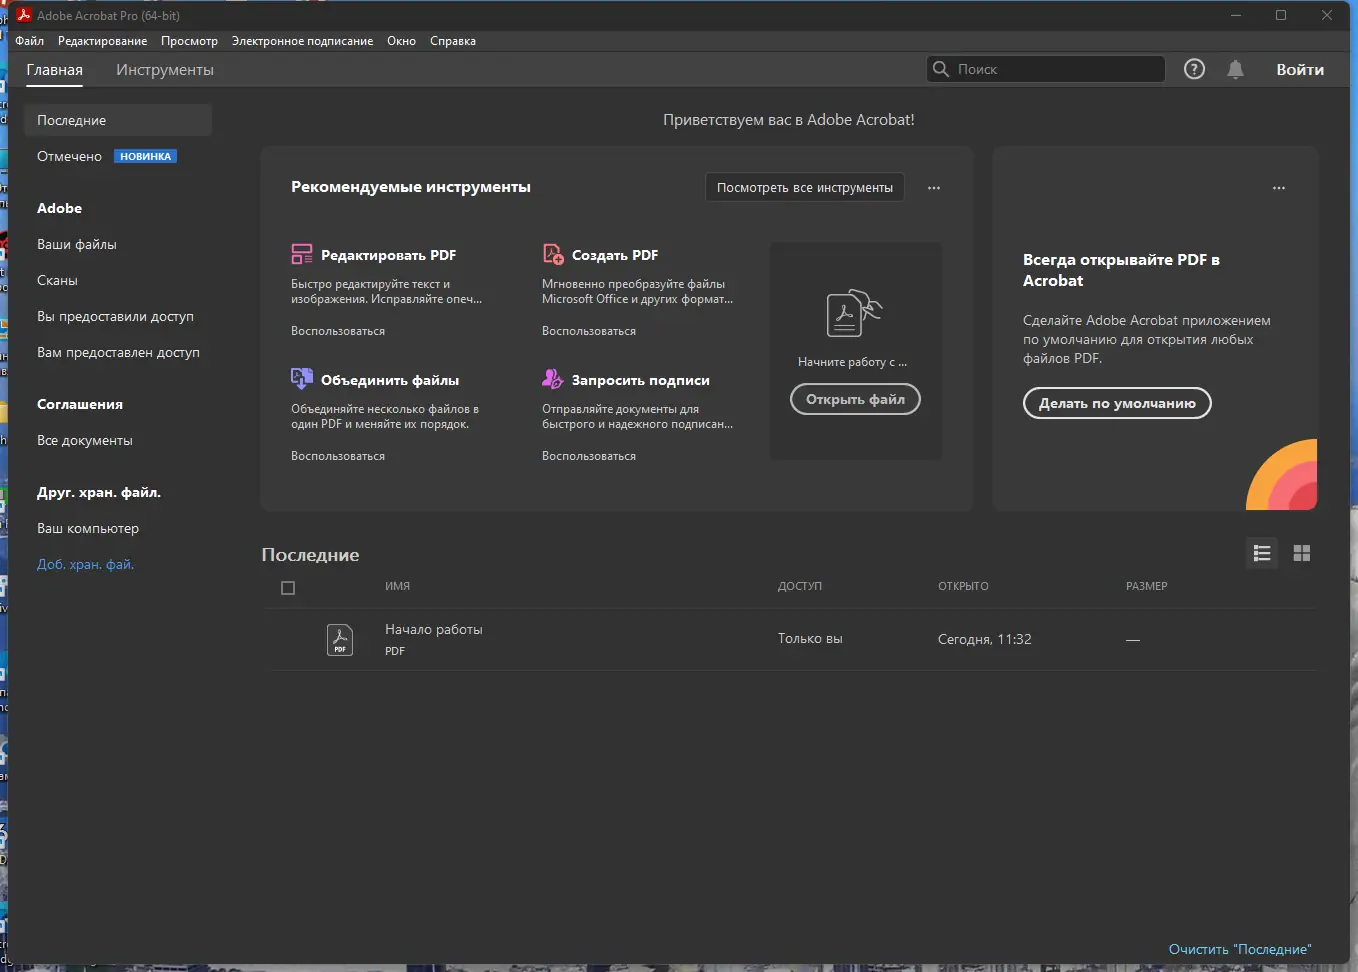Click the Adobe Acrobat title bar logo
The height and width of the screenshot is (972, 1358).
[24, 15]
